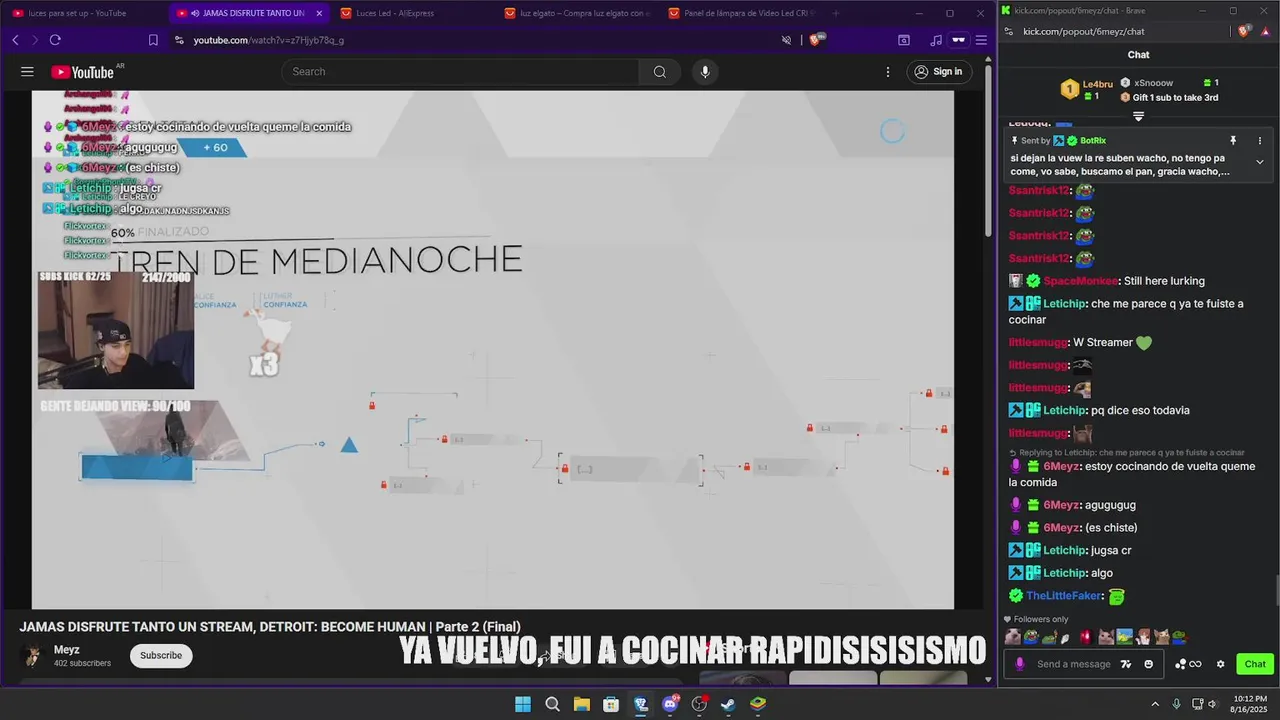Open the Windows Start menu
This screenshot has height=720, width=1280.
click(x=523, y=704)
